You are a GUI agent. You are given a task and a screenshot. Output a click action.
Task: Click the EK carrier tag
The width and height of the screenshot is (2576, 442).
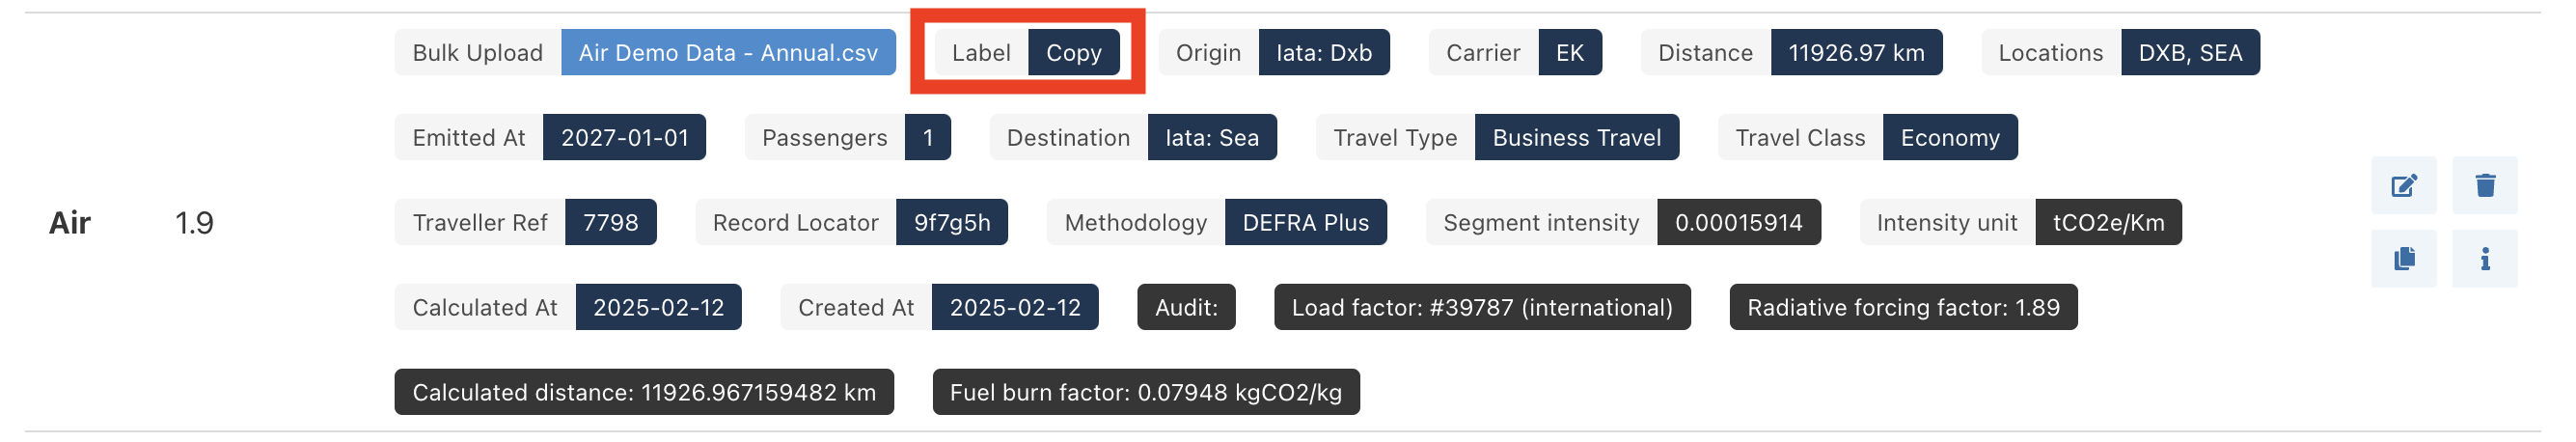pyautogui.click(x=1569, y=53)
